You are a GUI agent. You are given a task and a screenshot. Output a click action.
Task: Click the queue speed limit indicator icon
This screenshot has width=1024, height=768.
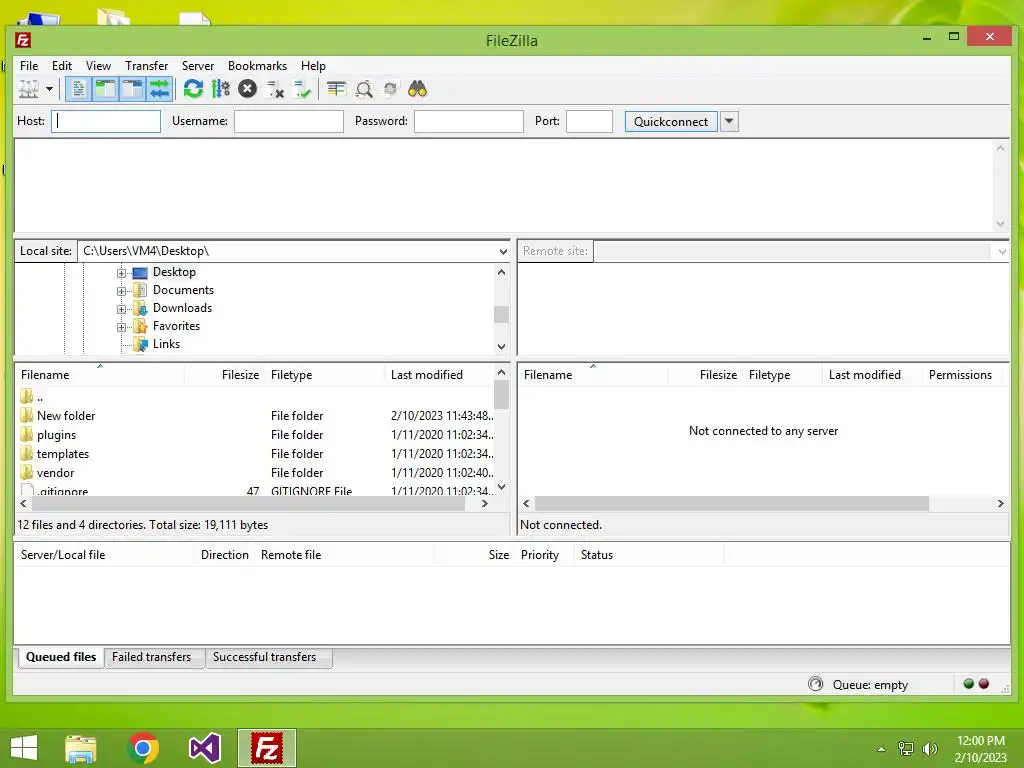click(x=816, y=684)
